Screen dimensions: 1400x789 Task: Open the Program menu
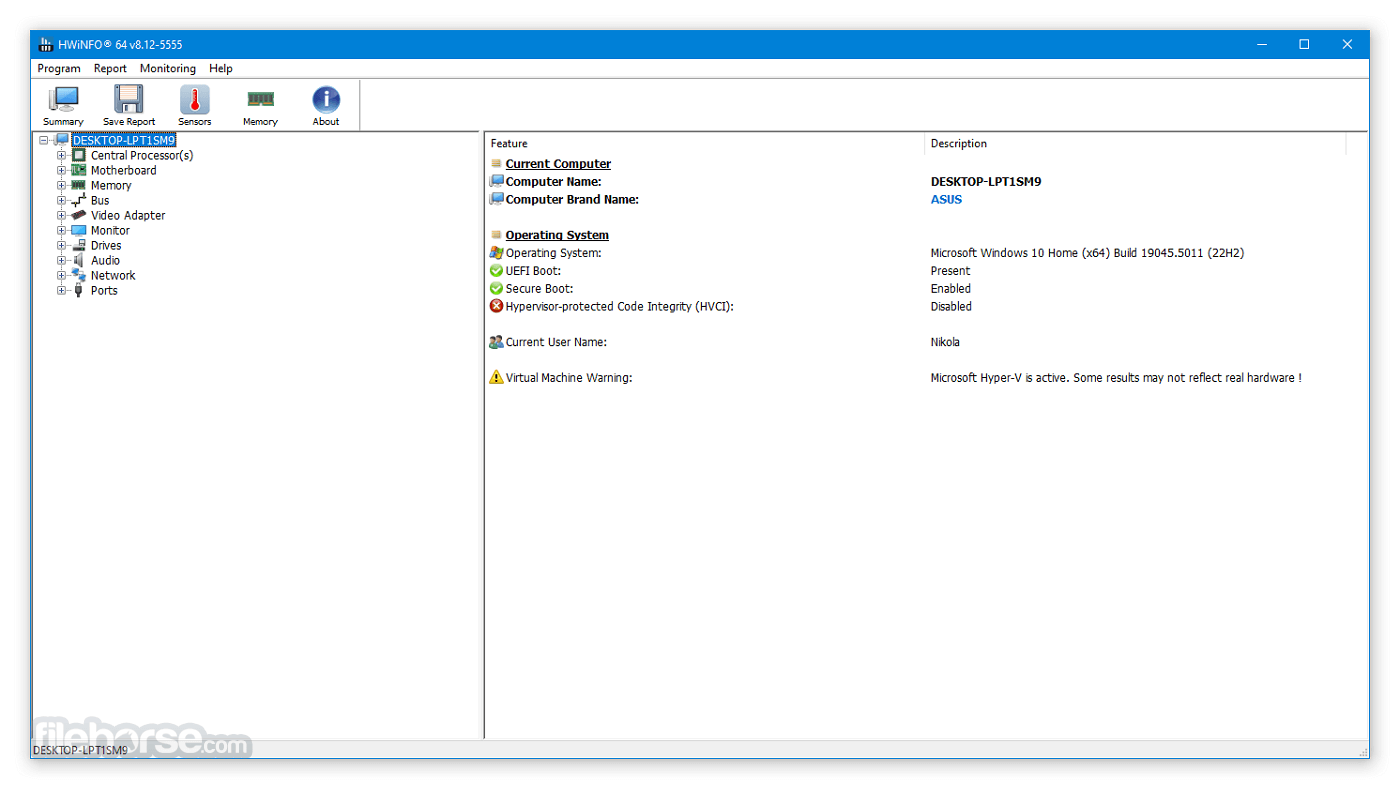[59, 69]
